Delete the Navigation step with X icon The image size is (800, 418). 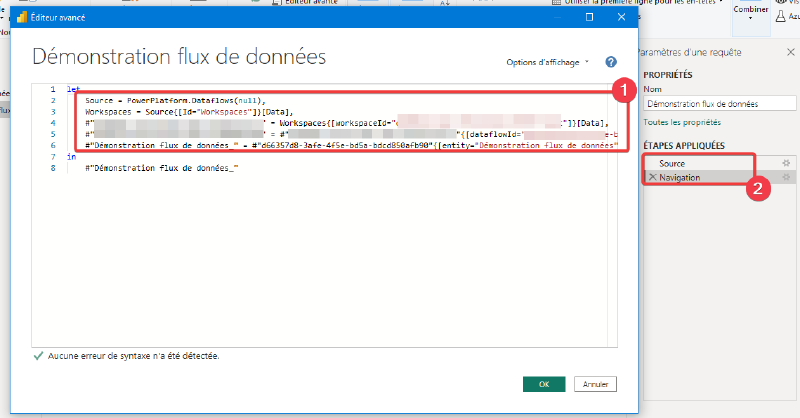coord(653,177)
